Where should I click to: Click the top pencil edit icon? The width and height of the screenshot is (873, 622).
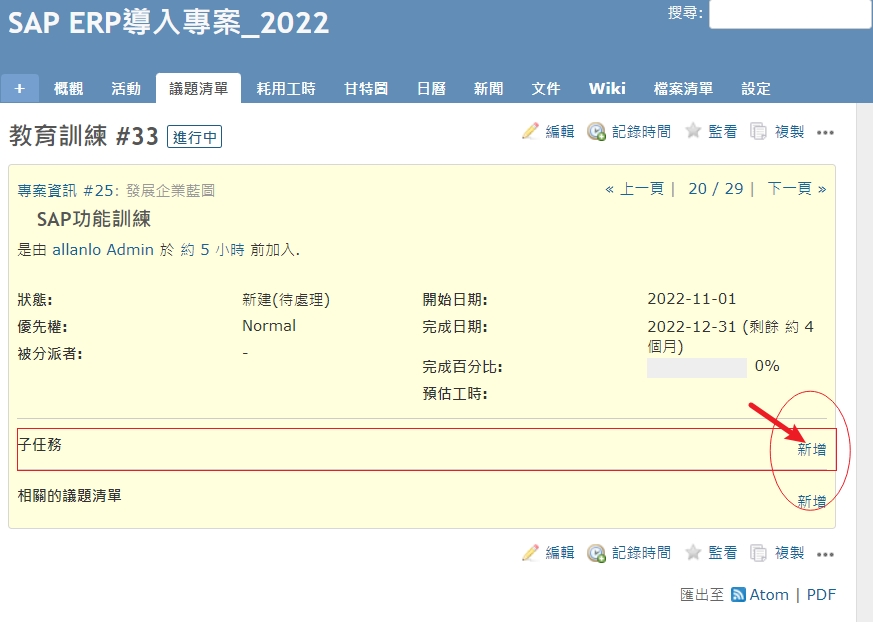coord(531,132)
